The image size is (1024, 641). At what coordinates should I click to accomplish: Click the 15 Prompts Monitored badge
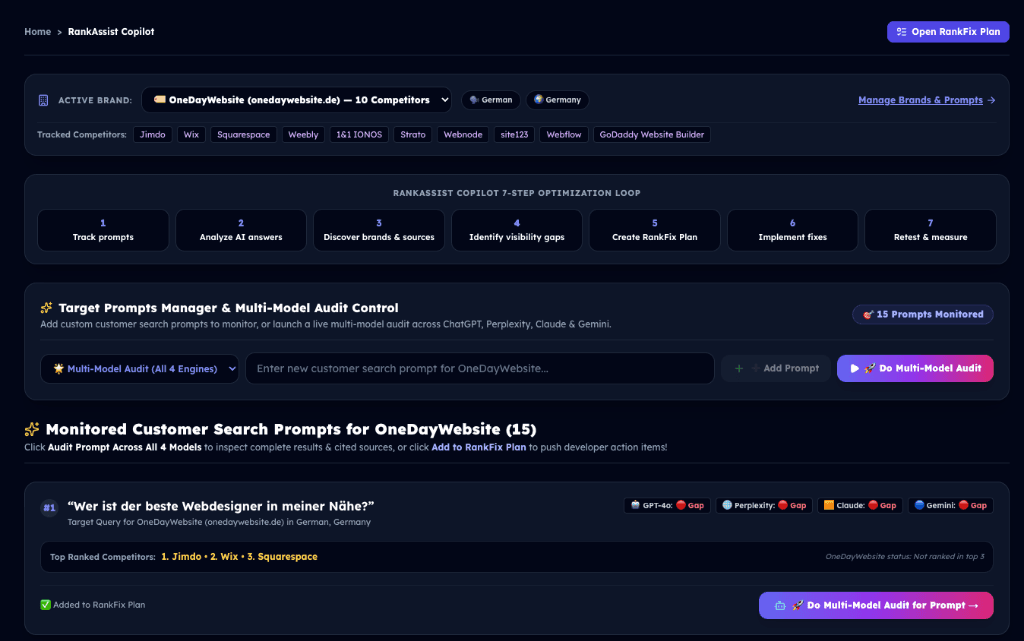click(x=923, y=315)
